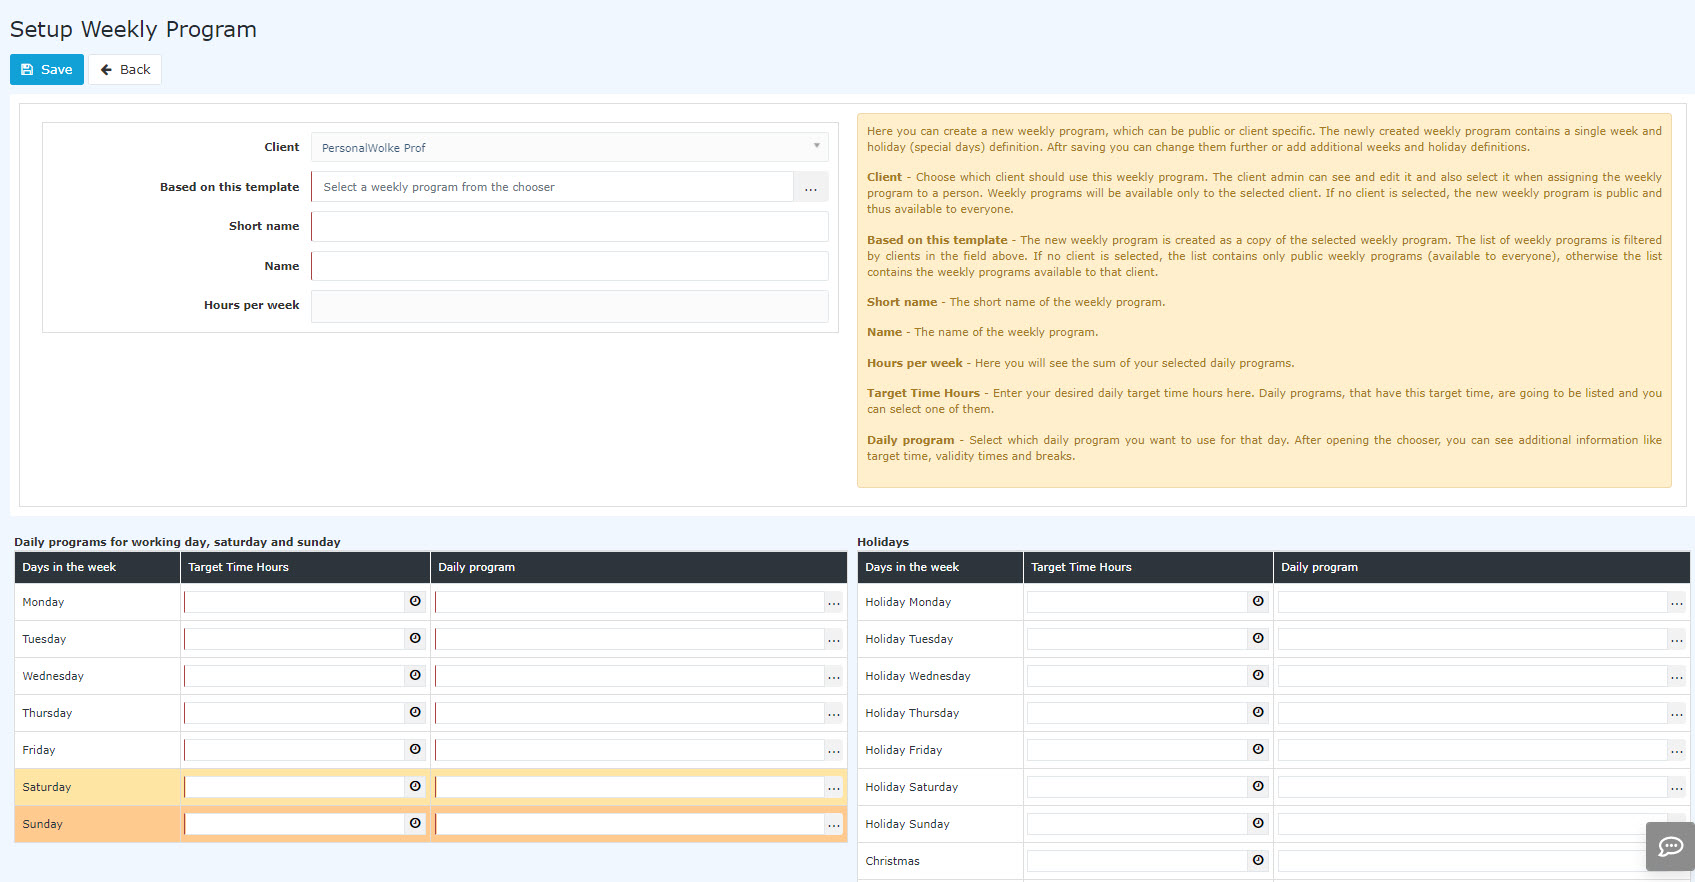Image resolution: width=1695 pixels, height=882 pixels.
Task: Click the clock icon for Holiday Monday
Action: click(1258, 601)
